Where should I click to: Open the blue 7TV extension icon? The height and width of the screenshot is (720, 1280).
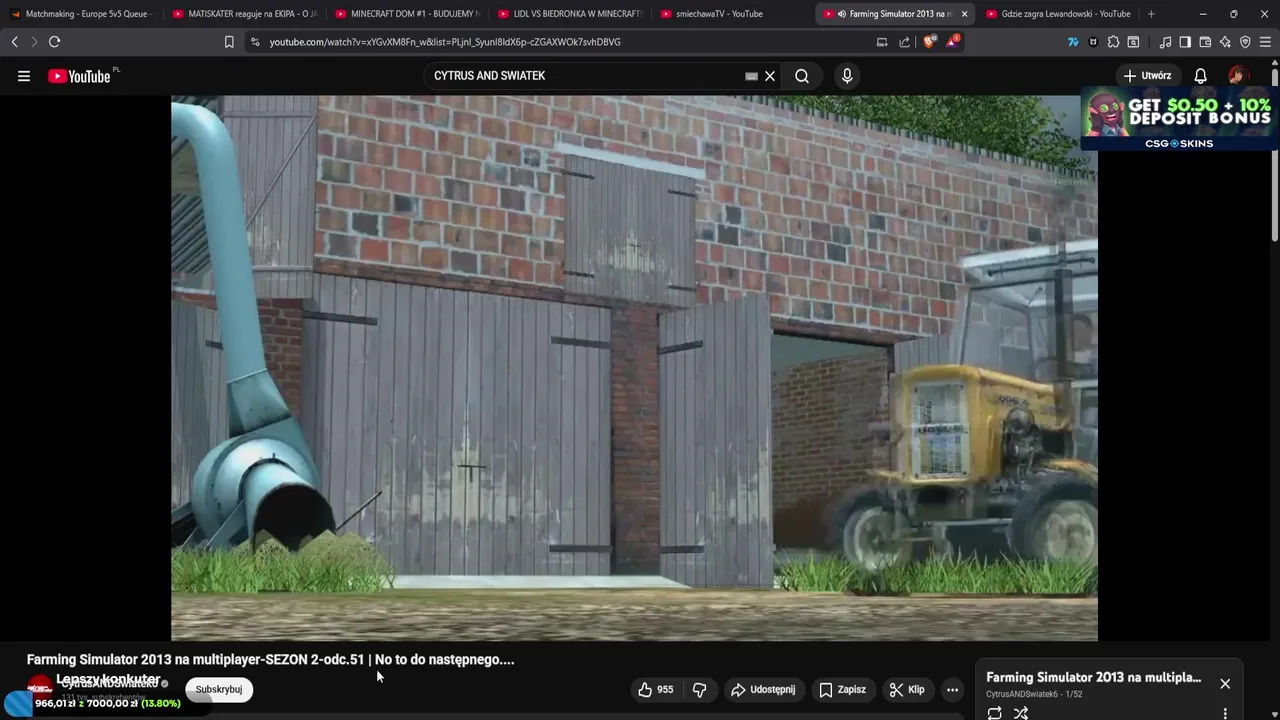coord(1073,42)
